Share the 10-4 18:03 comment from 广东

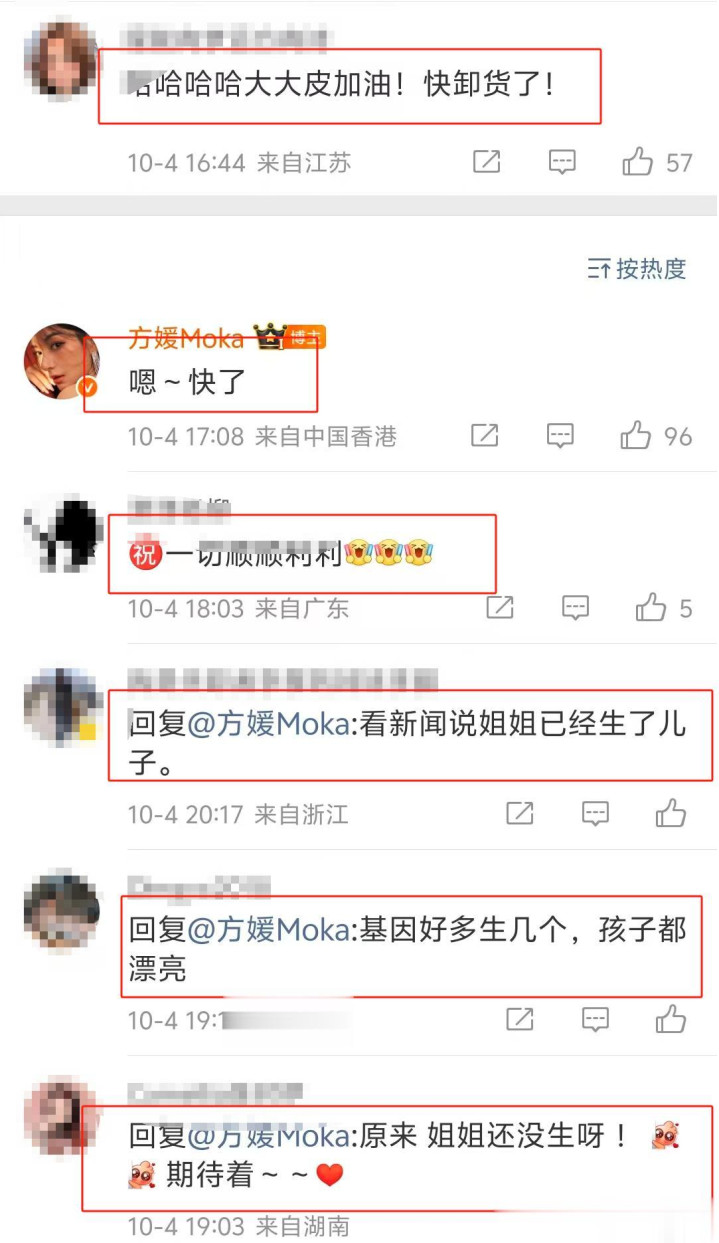[499, 607]
